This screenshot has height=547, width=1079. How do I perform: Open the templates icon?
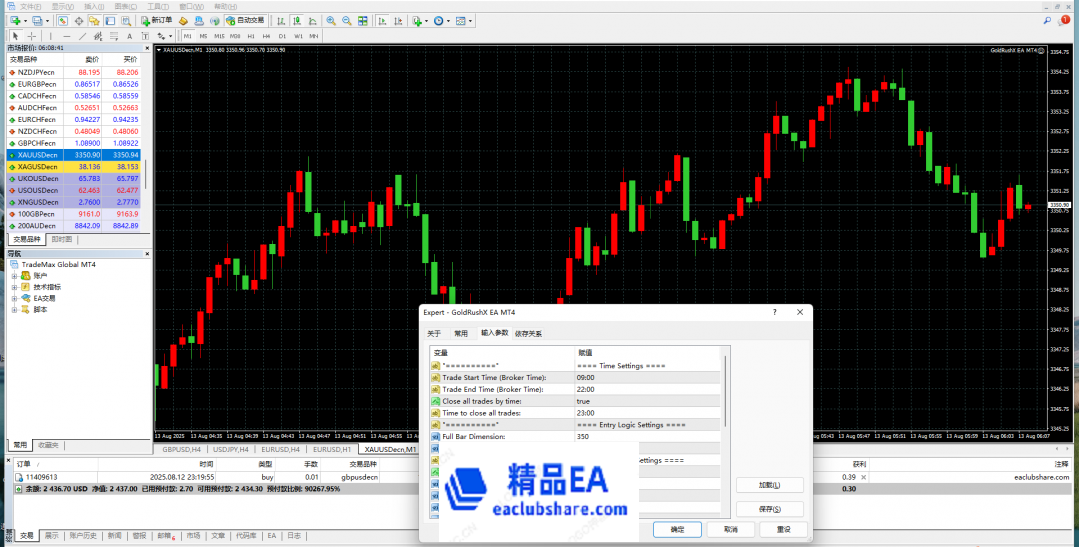pos(460,21)
